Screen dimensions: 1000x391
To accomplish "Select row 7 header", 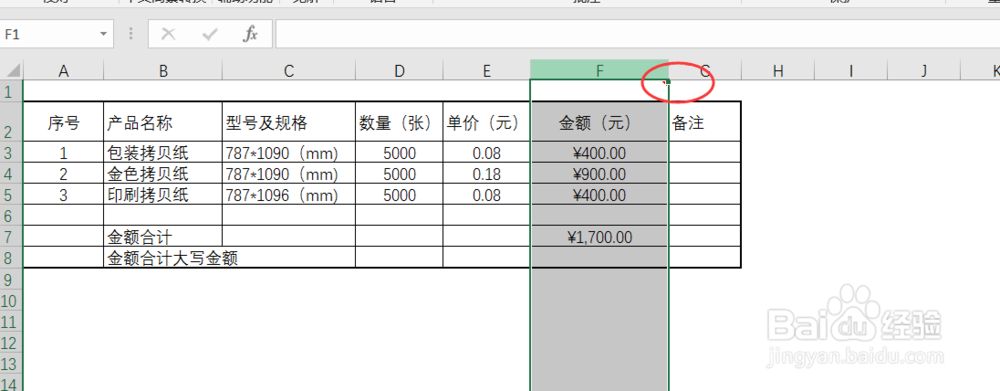I will pos(11,237).
